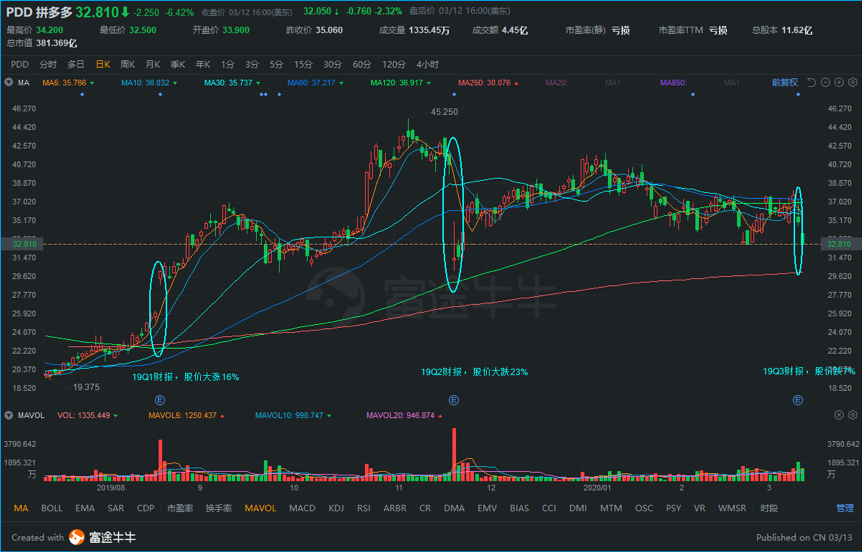Select the KDJ sub-indicator

pyautogui.click(x=336, y=509)
